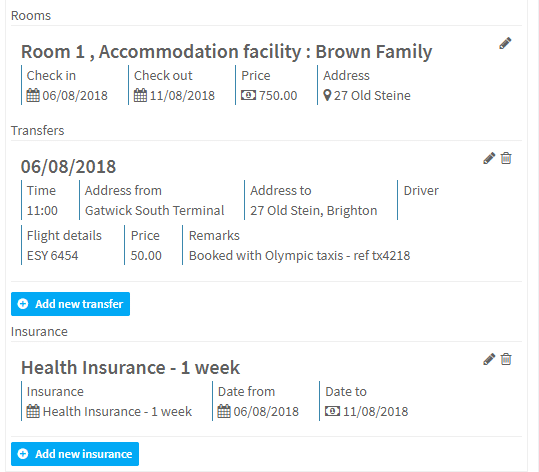Delete the 06/08/2018 transfer using trash icon

click(x=506, y=158)
